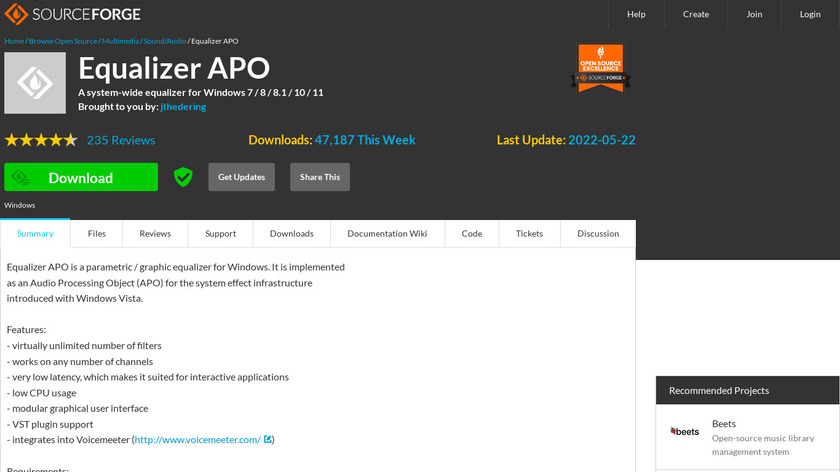Viewport: 840px width, 472px height.
Task: Click the Windows platform label
Action: 20,205
